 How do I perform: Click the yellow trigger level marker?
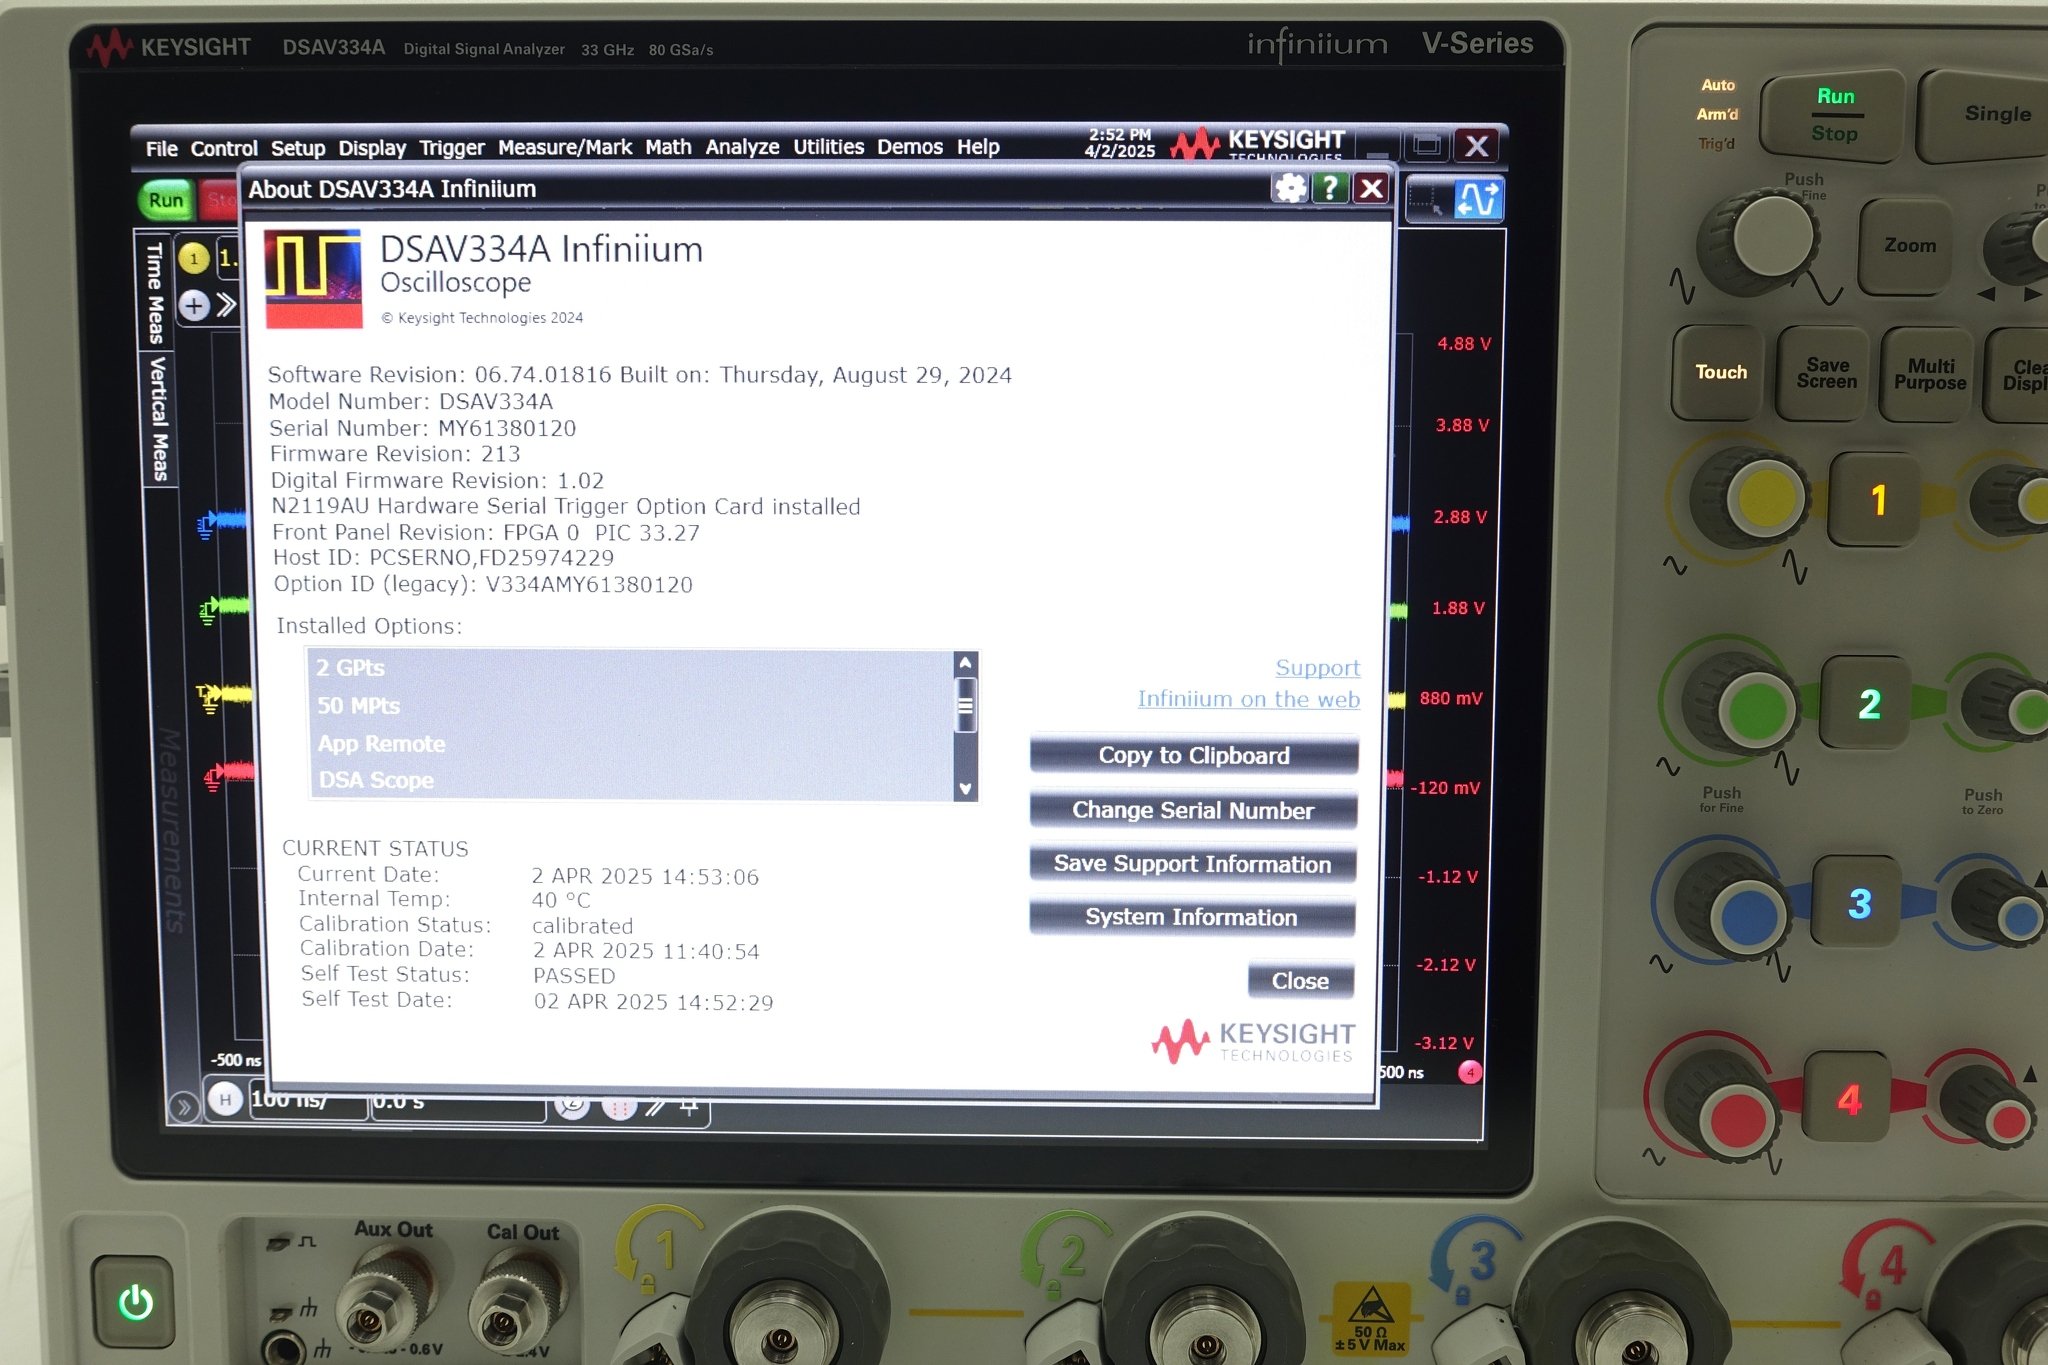pos(209,697)
